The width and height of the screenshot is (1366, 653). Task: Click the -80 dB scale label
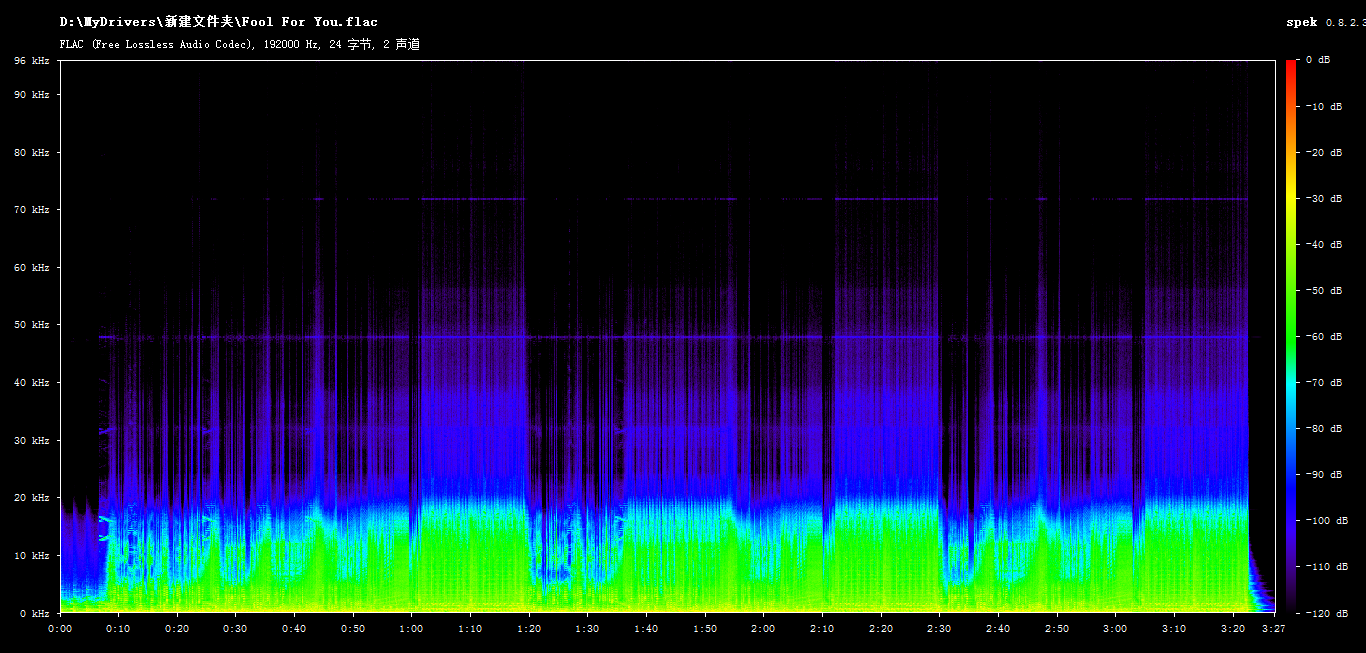[x=1322, y=429]
